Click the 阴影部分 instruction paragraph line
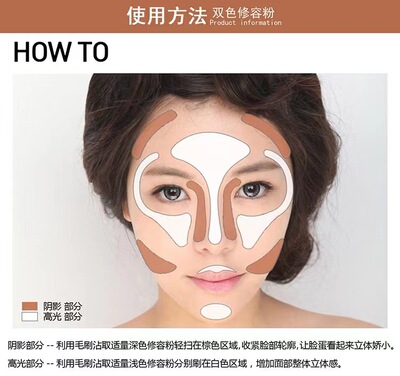 point(201,346)
